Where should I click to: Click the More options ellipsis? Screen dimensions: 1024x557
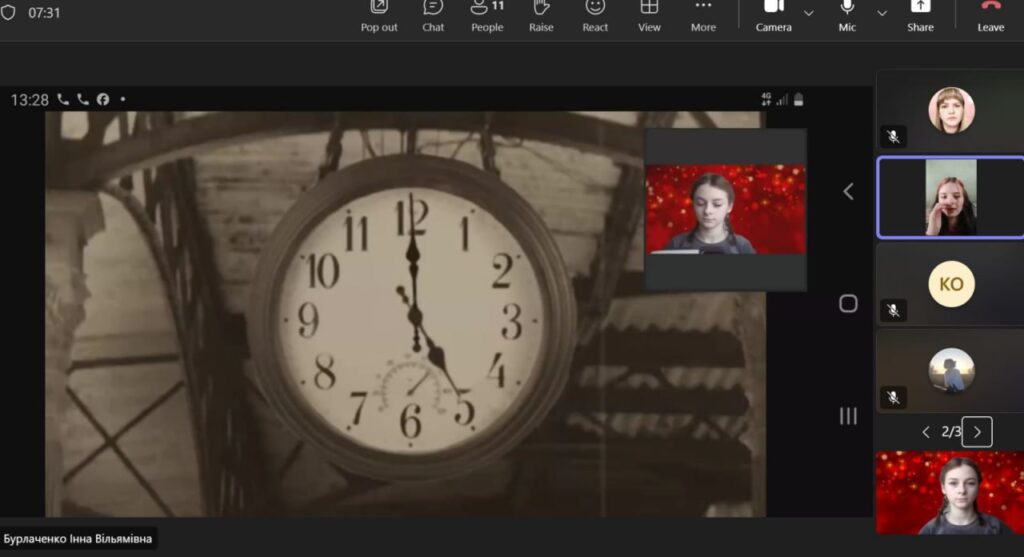pos(703,15)
